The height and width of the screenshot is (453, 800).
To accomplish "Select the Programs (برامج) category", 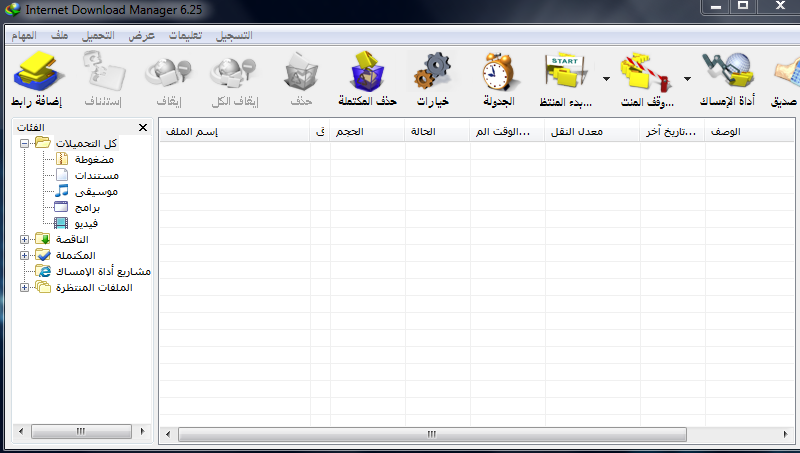I will click(87, 208).
